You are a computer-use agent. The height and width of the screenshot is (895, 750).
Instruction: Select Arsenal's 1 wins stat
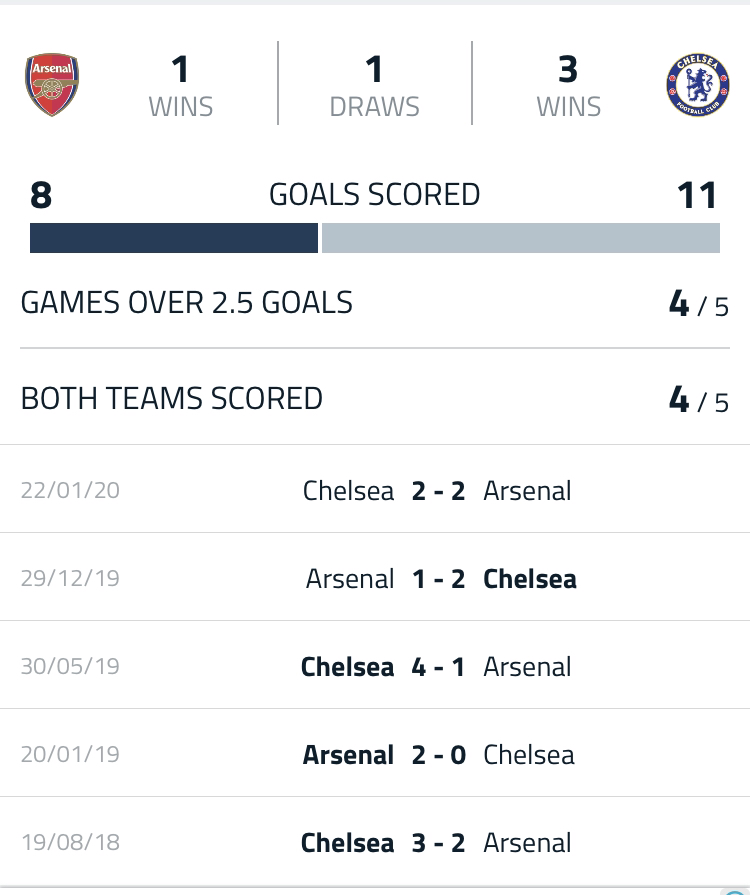tap(180, 85)
